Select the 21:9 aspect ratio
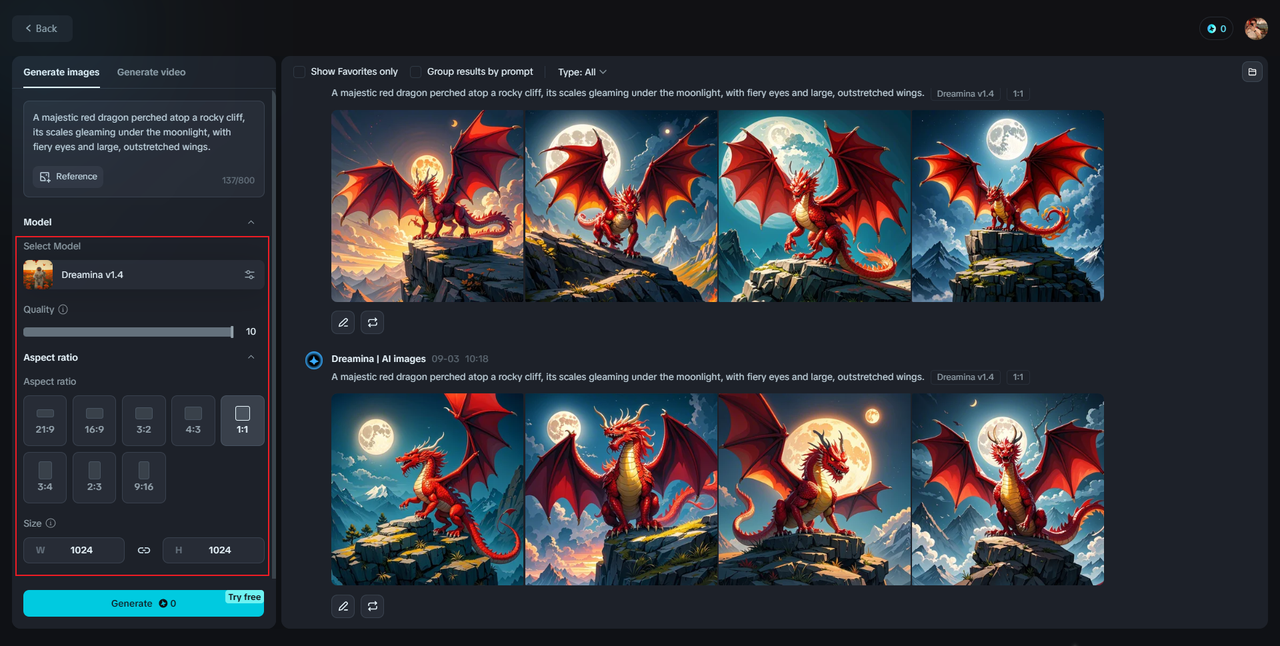This screenshot has width=1280, height=646. pyautogui.click(x=45, y=421)
